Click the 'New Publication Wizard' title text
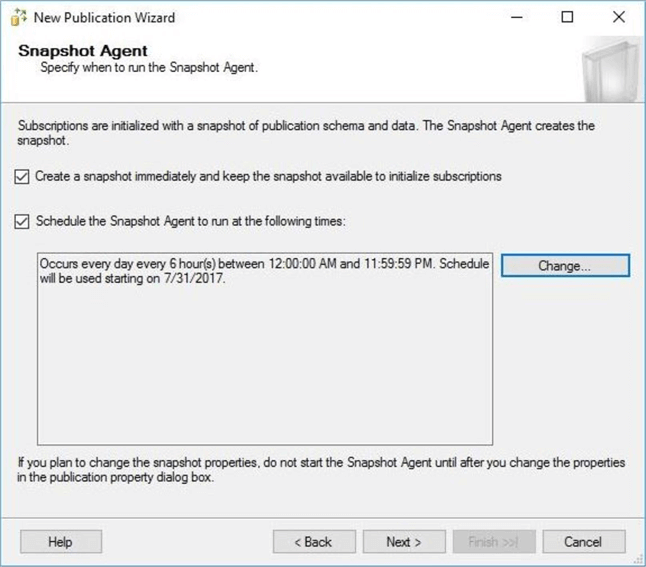 coord(104,17)
